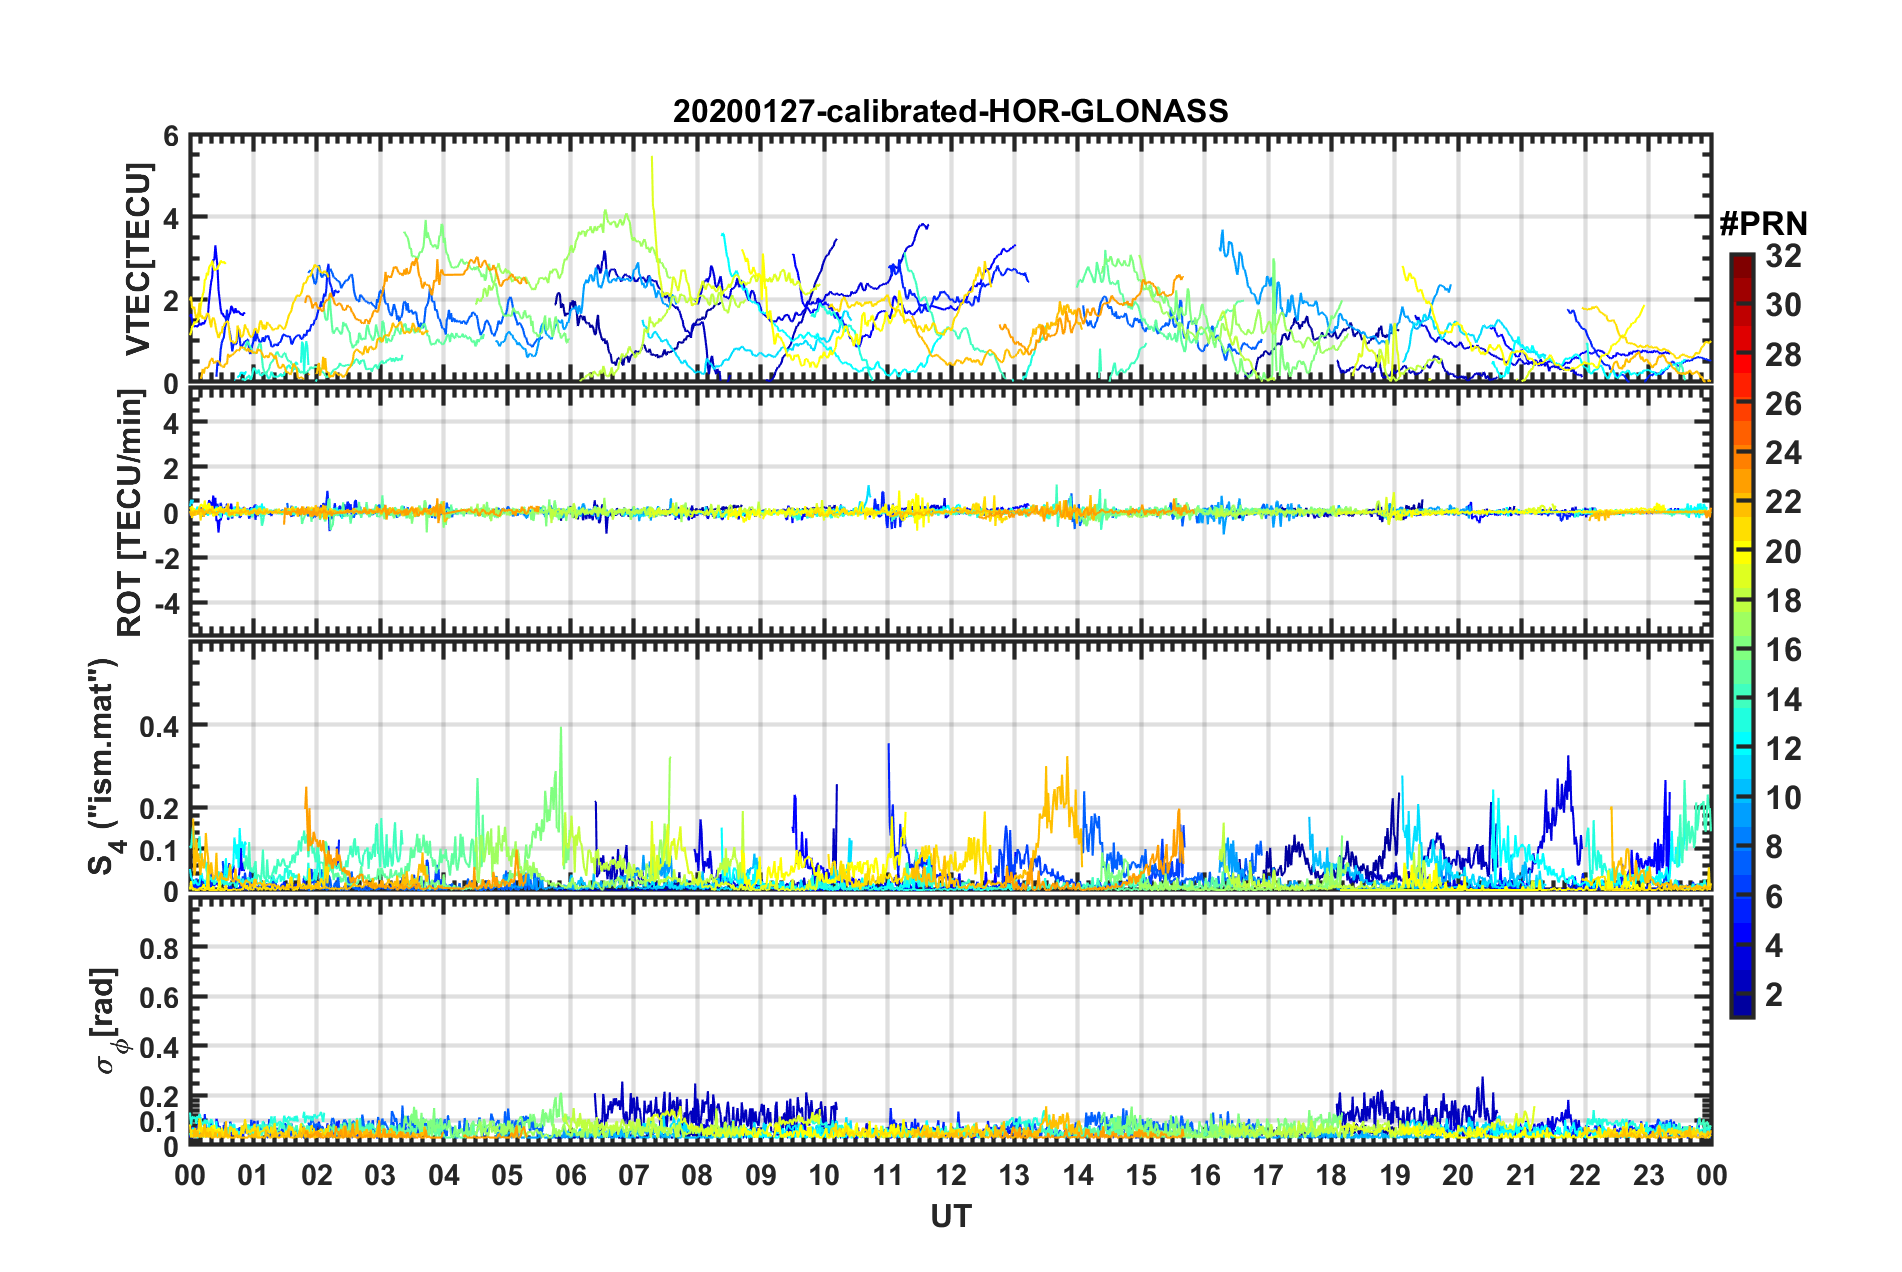Screen dimensions: 1902x1272
Task: Click the σφ axis tick label 0.6
Action: [x=159, y=998]
